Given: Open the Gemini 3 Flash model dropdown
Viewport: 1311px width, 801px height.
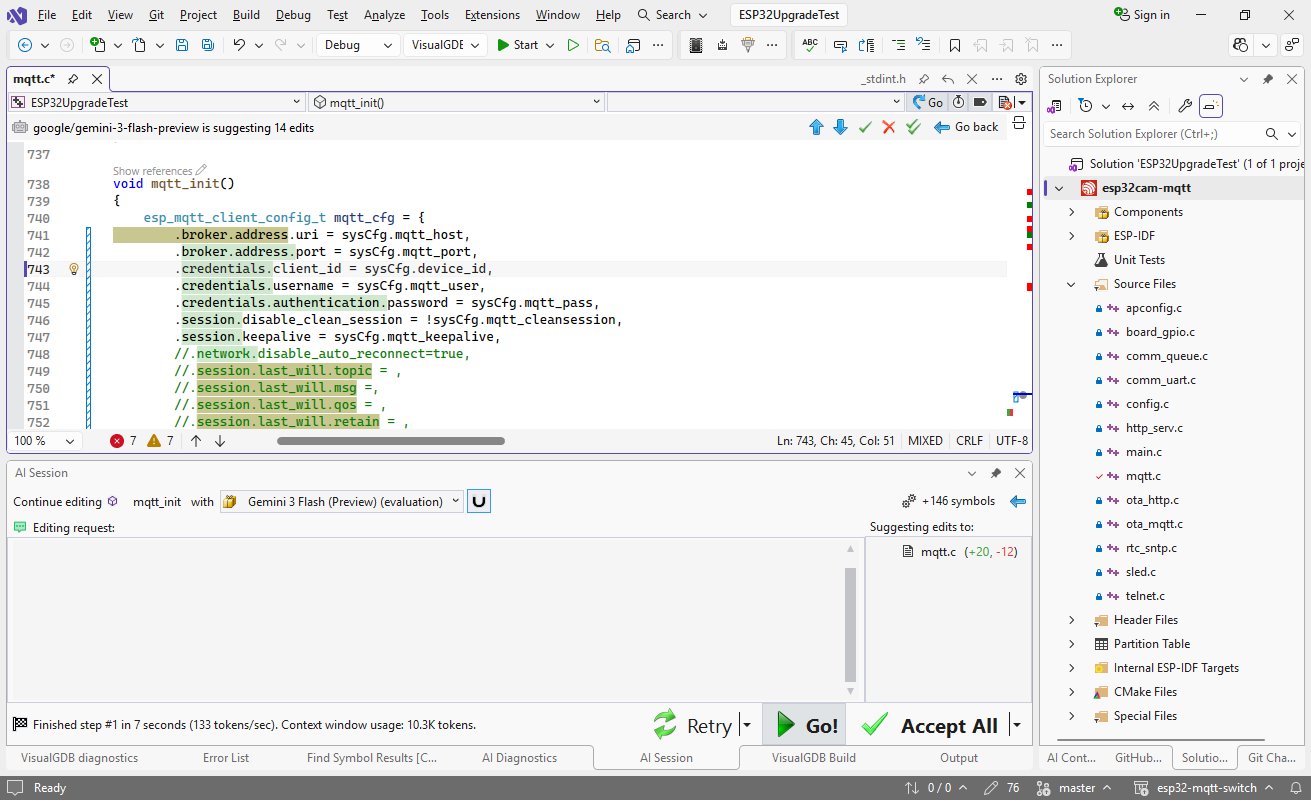Looking at the screenshot, I should [x=342, y=502].
